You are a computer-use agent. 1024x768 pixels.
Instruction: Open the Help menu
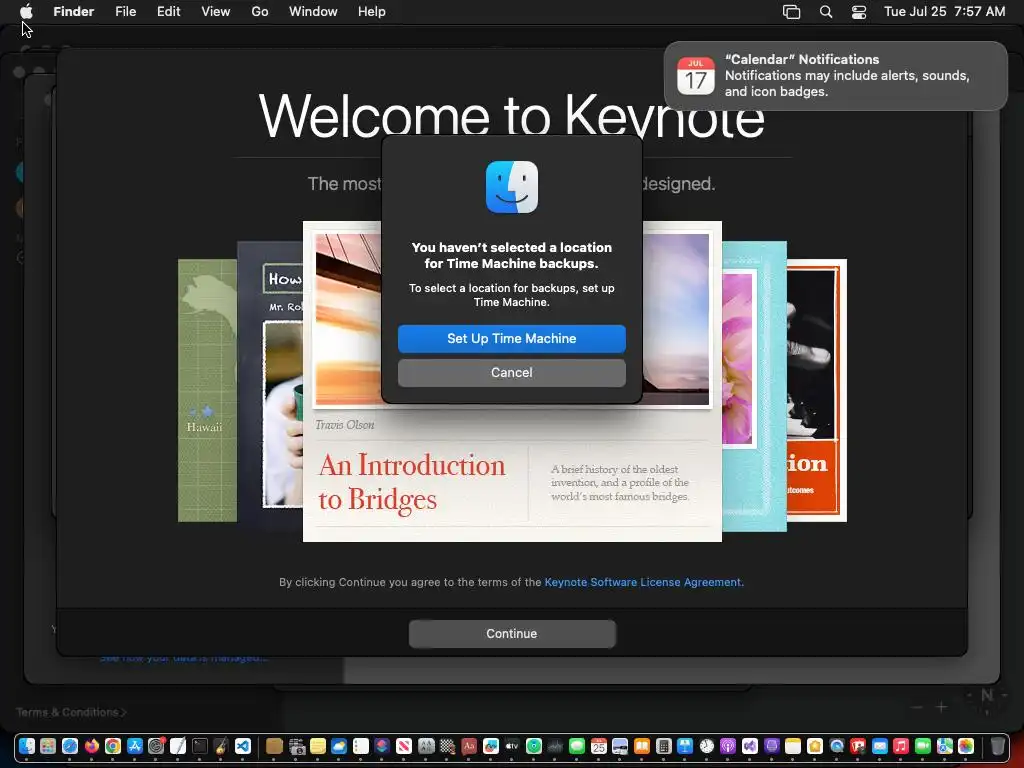point(372,11)
